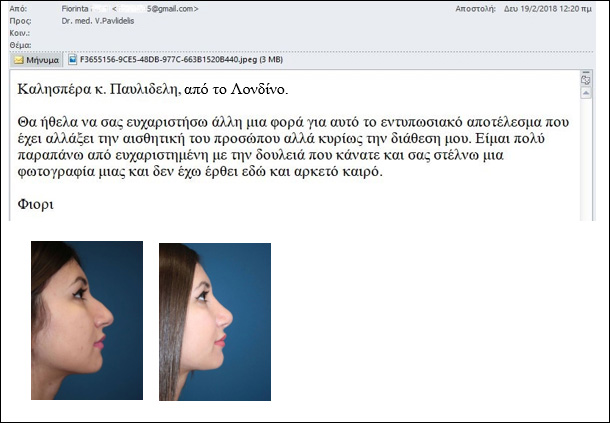Open the right profile photo thumbnail
The width and height of the screenshot is (610, 423).
point(215,322)
